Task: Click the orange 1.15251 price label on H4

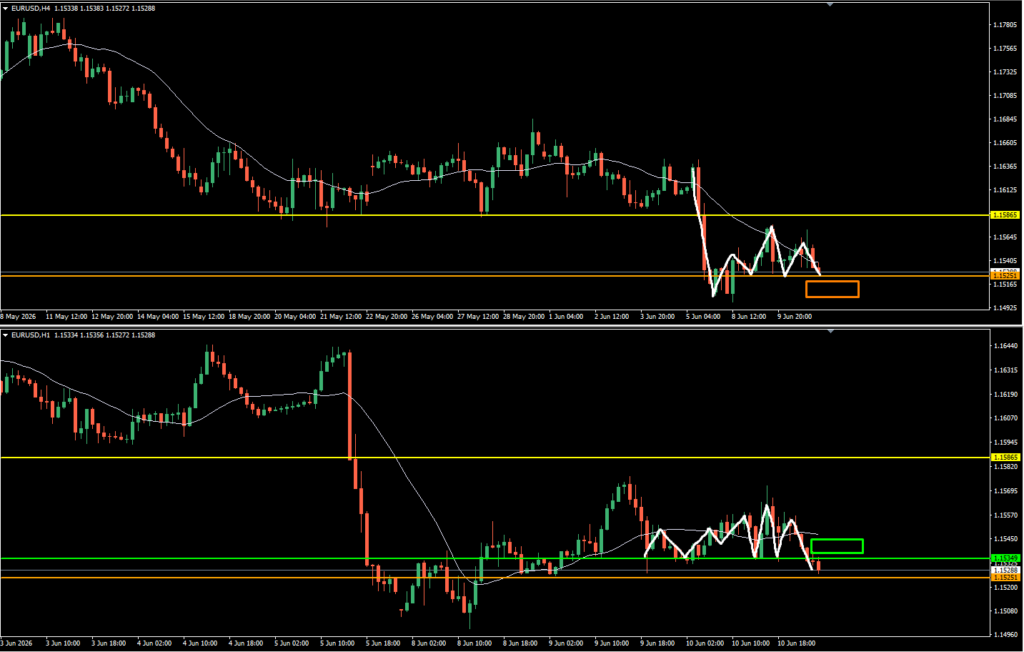Action: click(1005, 276)
